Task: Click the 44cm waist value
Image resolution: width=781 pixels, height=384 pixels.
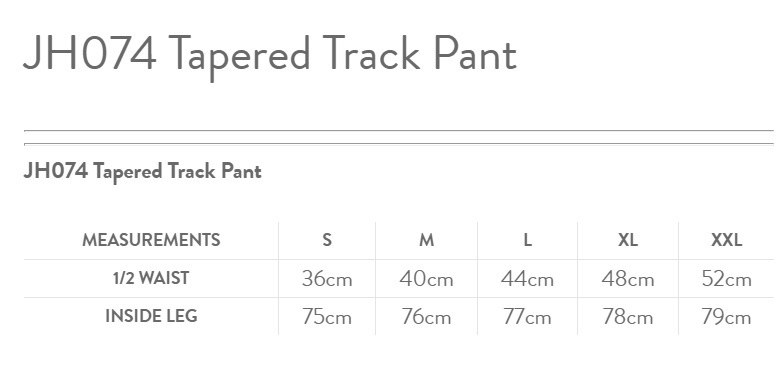Action: [527, 279]
